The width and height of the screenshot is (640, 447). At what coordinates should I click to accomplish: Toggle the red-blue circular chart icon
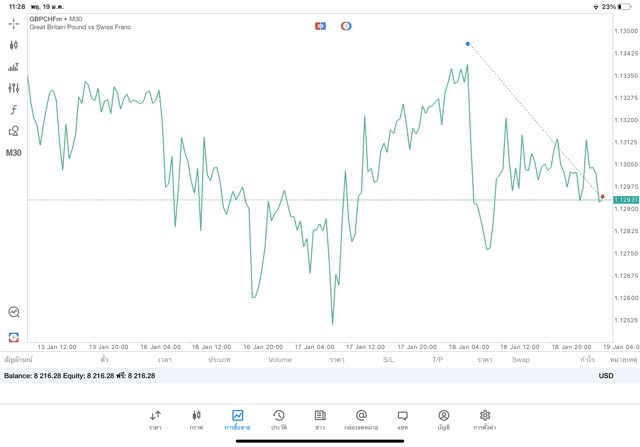(x=346, y=25)
